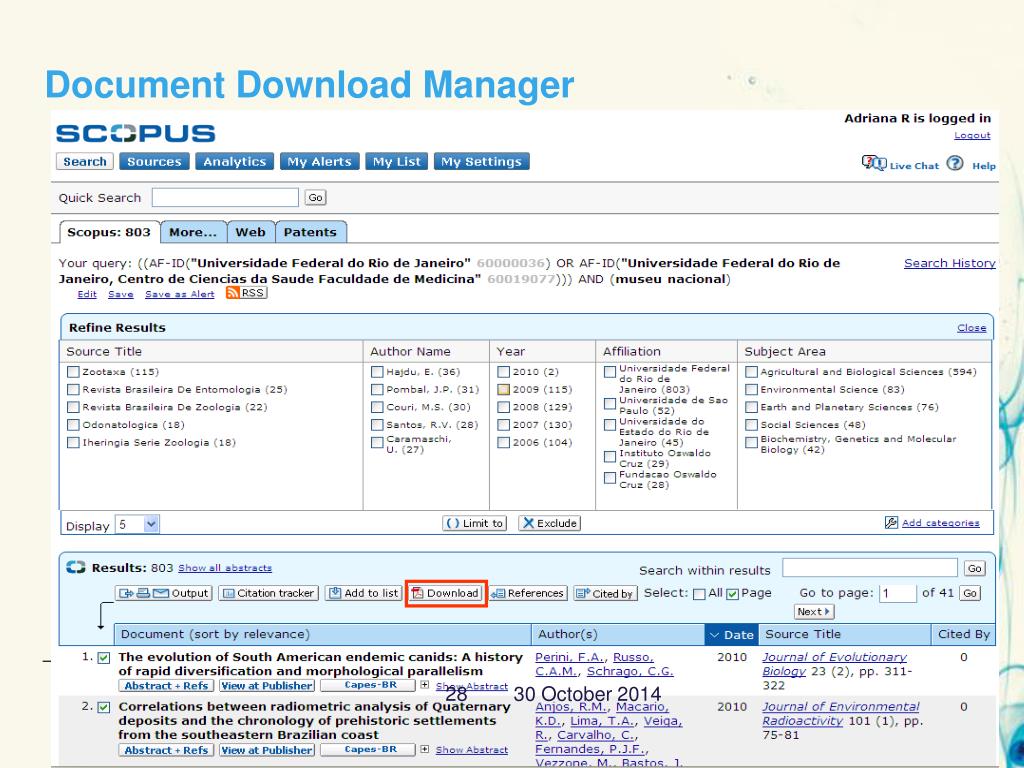Check Environmental Science (83) checkbox
This screenshot has height=768, width=1024.
click(x=752, y=389)
